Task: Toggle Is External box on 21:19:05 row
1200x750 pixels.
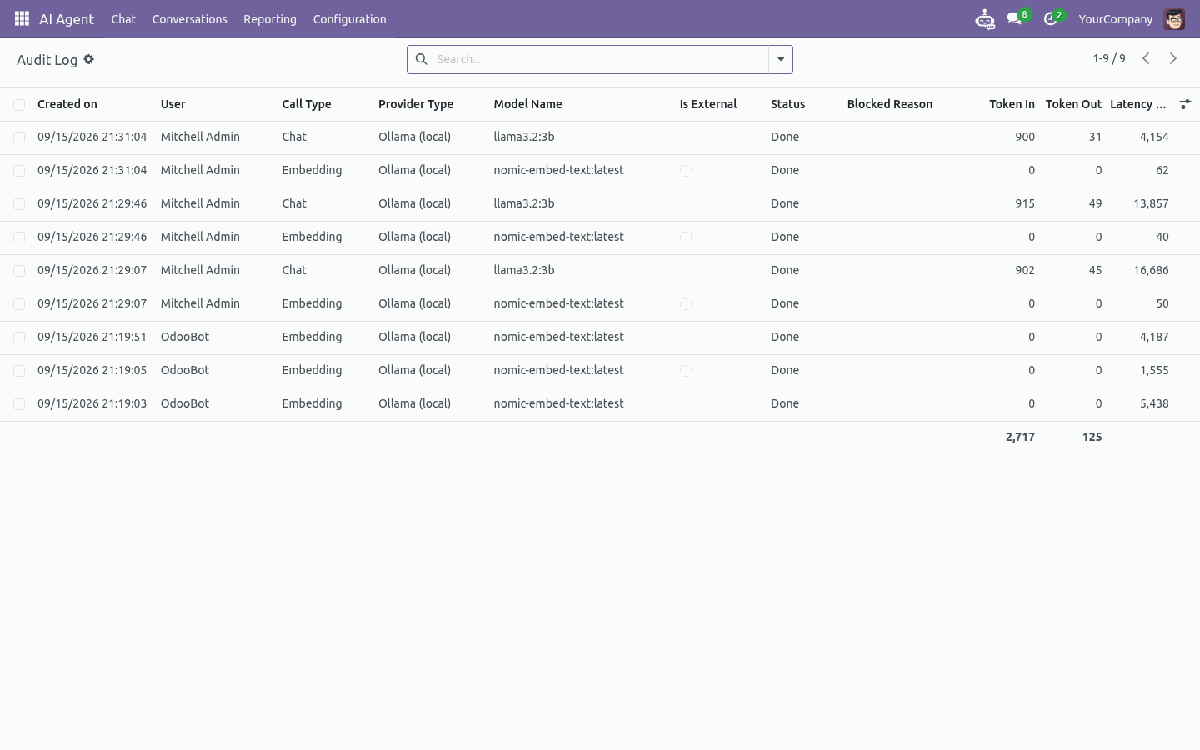Action: (x=686, y=371)
